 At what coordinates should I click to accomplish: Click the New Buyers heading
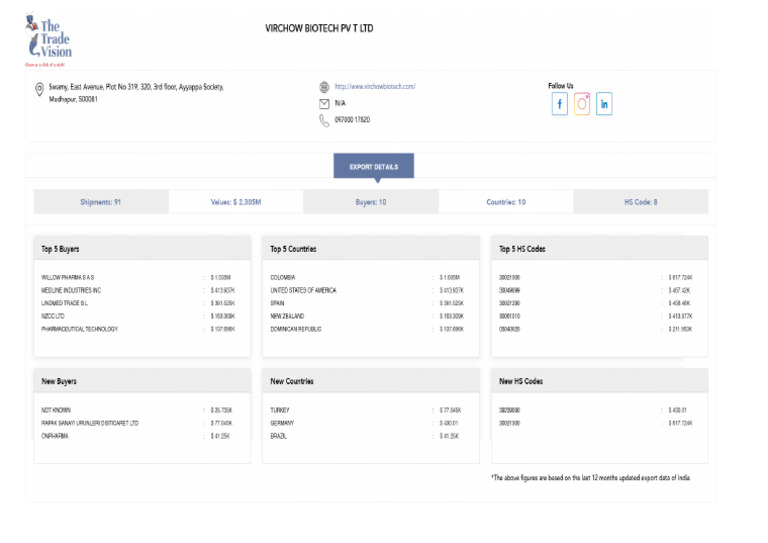(59, 381)
